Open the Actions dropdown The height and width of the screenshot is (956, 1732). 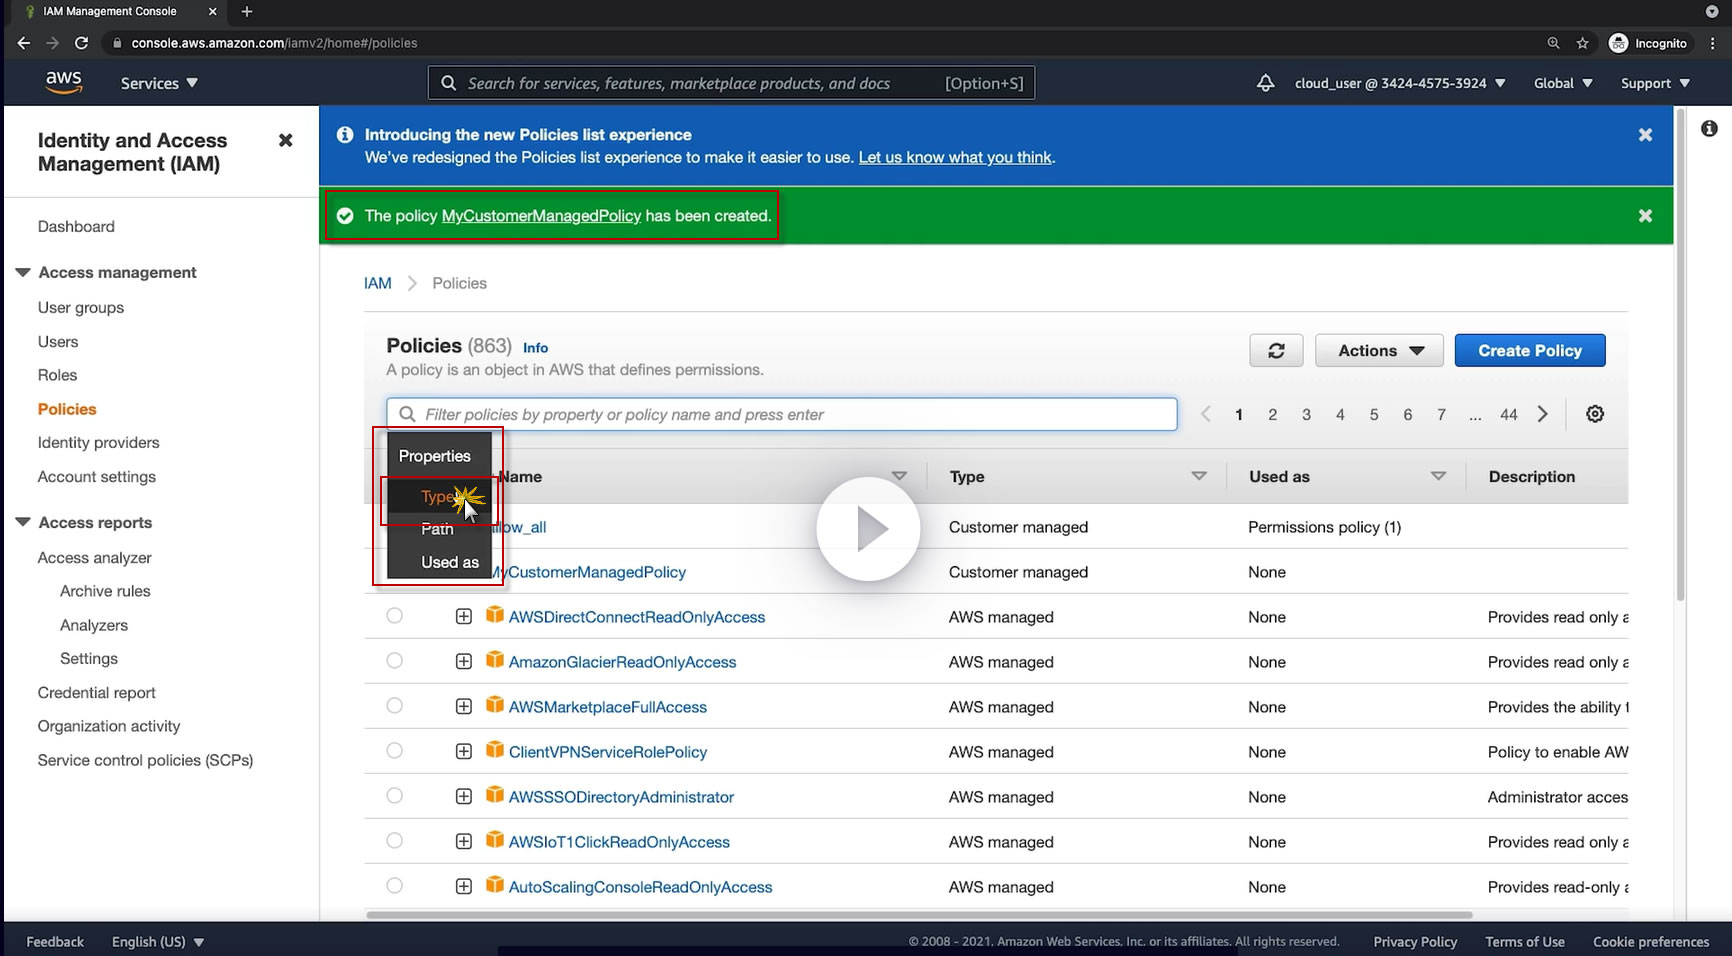(1379, 351)
